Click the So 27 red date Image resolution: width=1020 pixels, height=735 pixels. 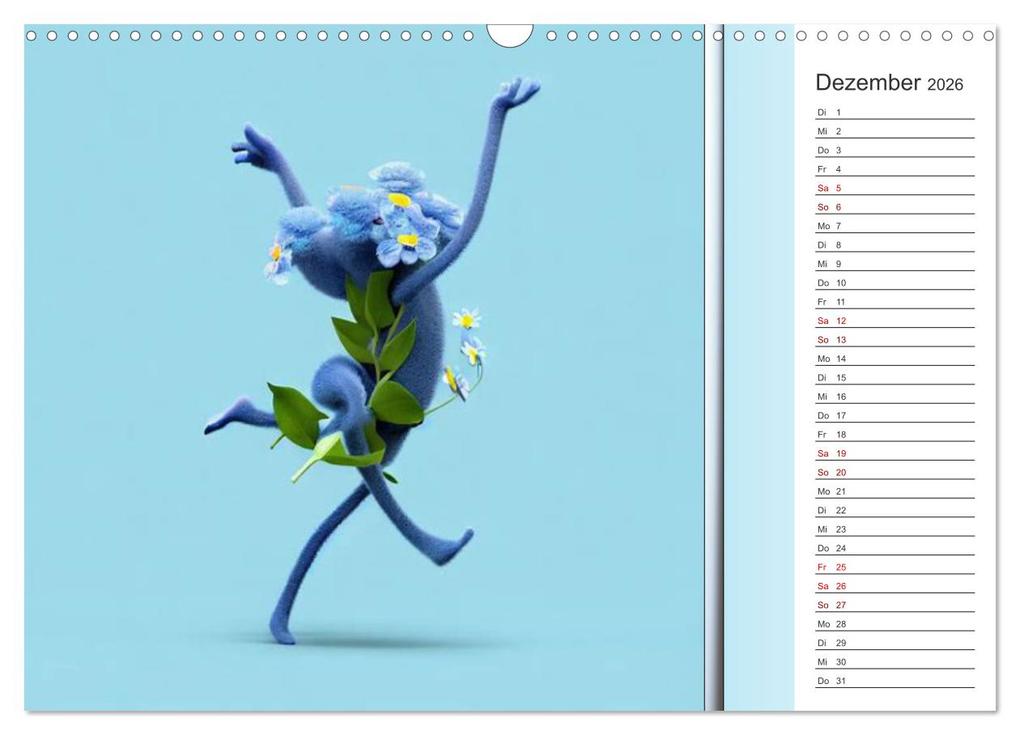[x=893, y=604]
